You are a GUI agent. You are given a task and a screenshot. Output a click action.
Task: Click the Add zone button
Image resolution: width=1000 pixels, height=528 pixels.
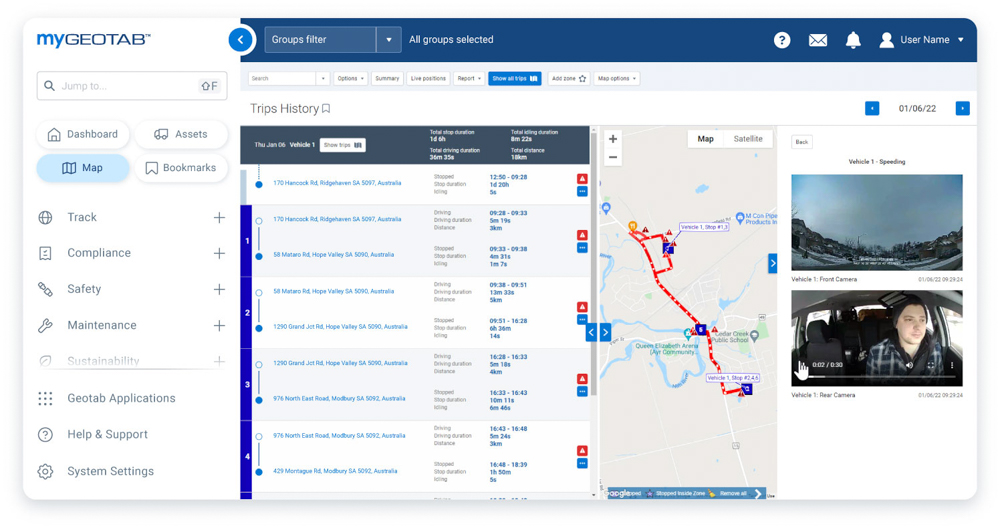click(x=568, y=78)
